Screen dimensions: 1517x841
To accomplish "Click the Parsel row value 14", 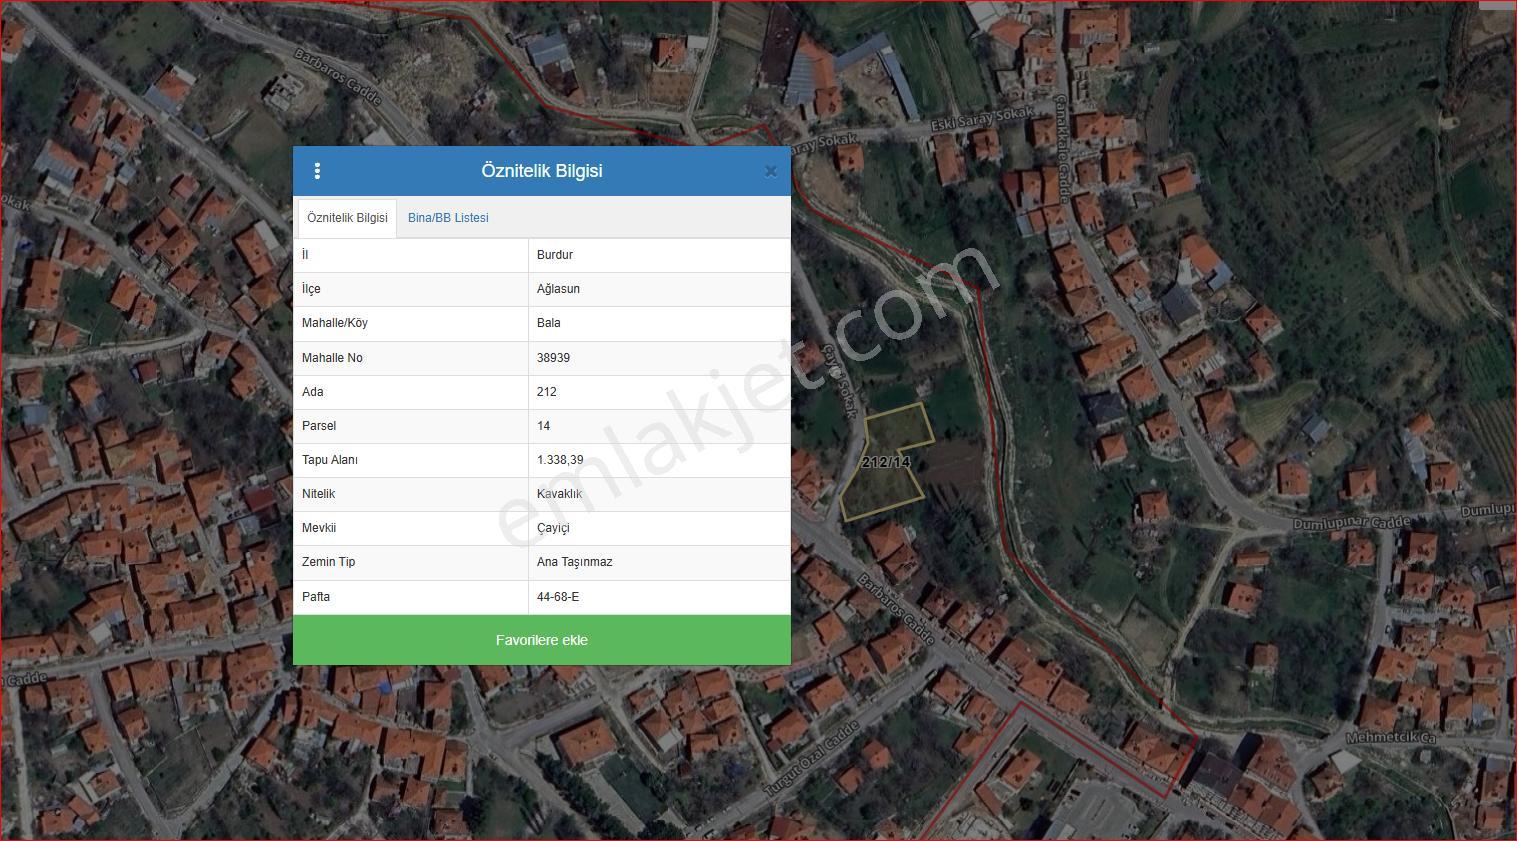I will click(x=543, y=426).
